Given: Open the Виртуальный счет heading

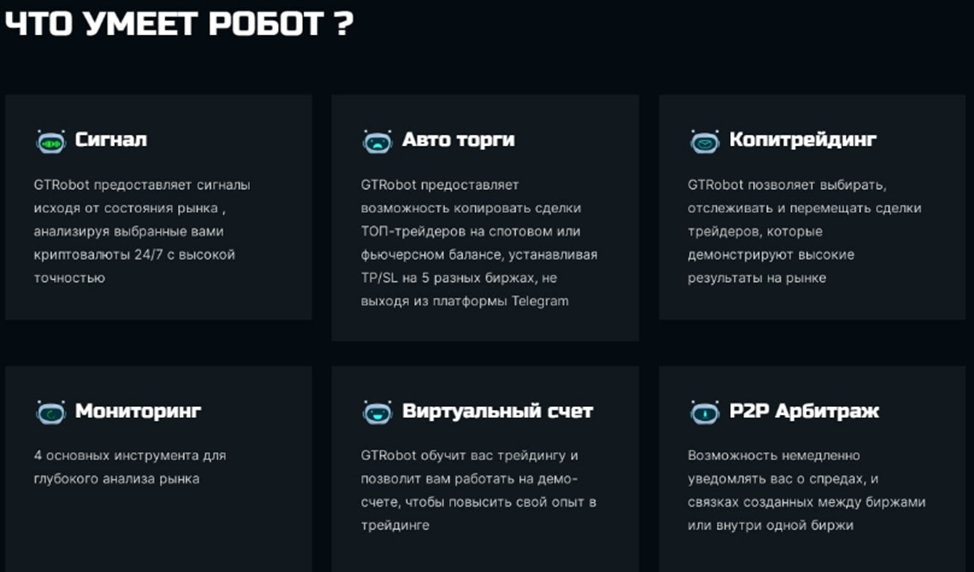Looking at the screenshot, I should 497,411.
